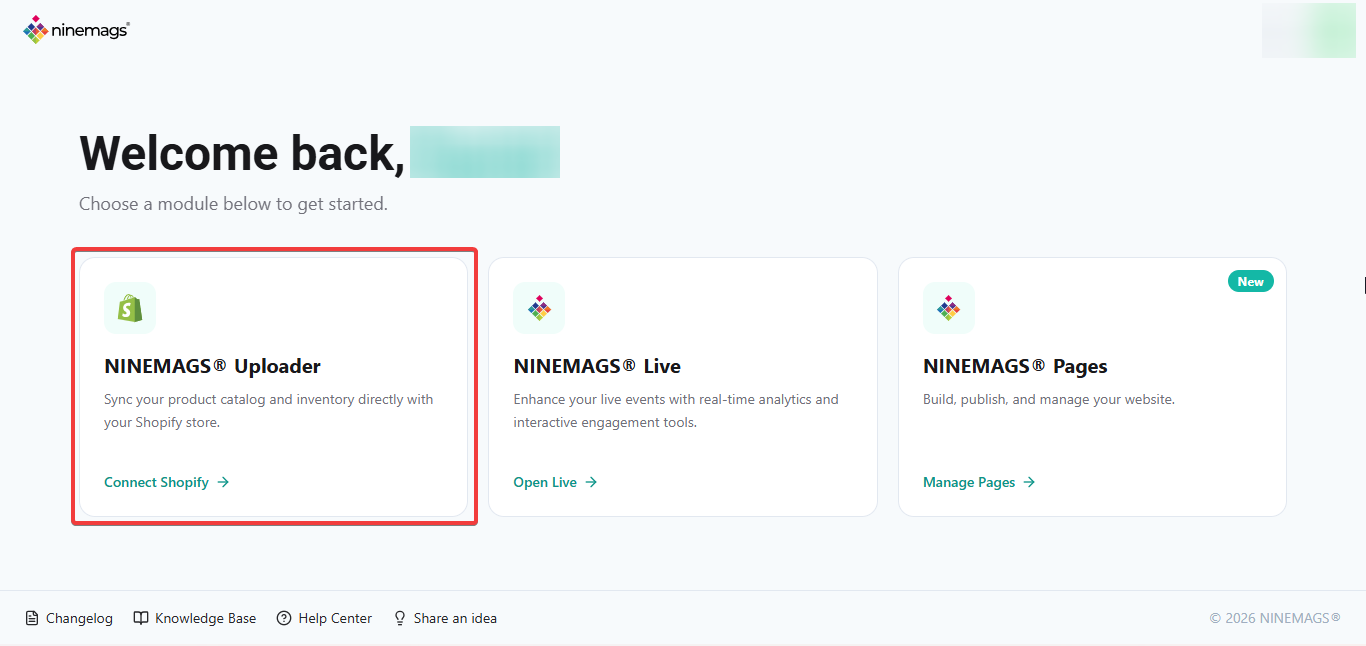1366x646 pixels.
Task: Click the Pages card description text
Action: click(1049, 399)
